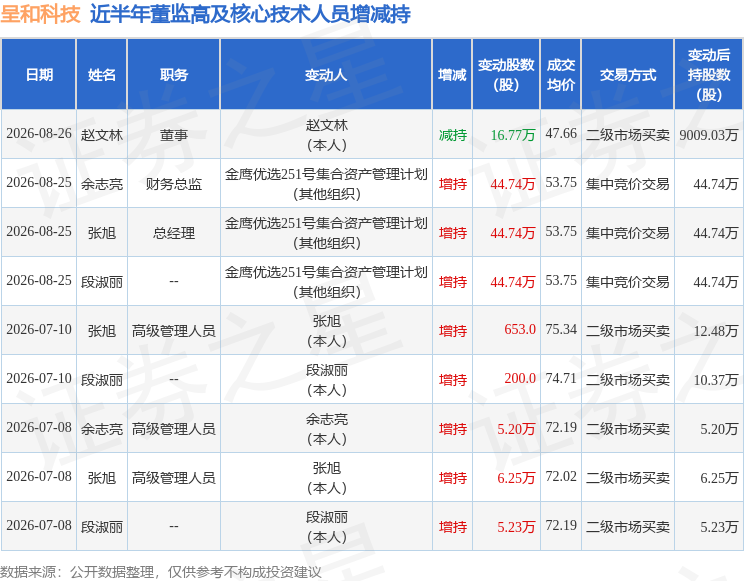The height and width of the screenshot is (581, 744).
Task: Click the 75.34 average price cell
Action: (561, 329)
